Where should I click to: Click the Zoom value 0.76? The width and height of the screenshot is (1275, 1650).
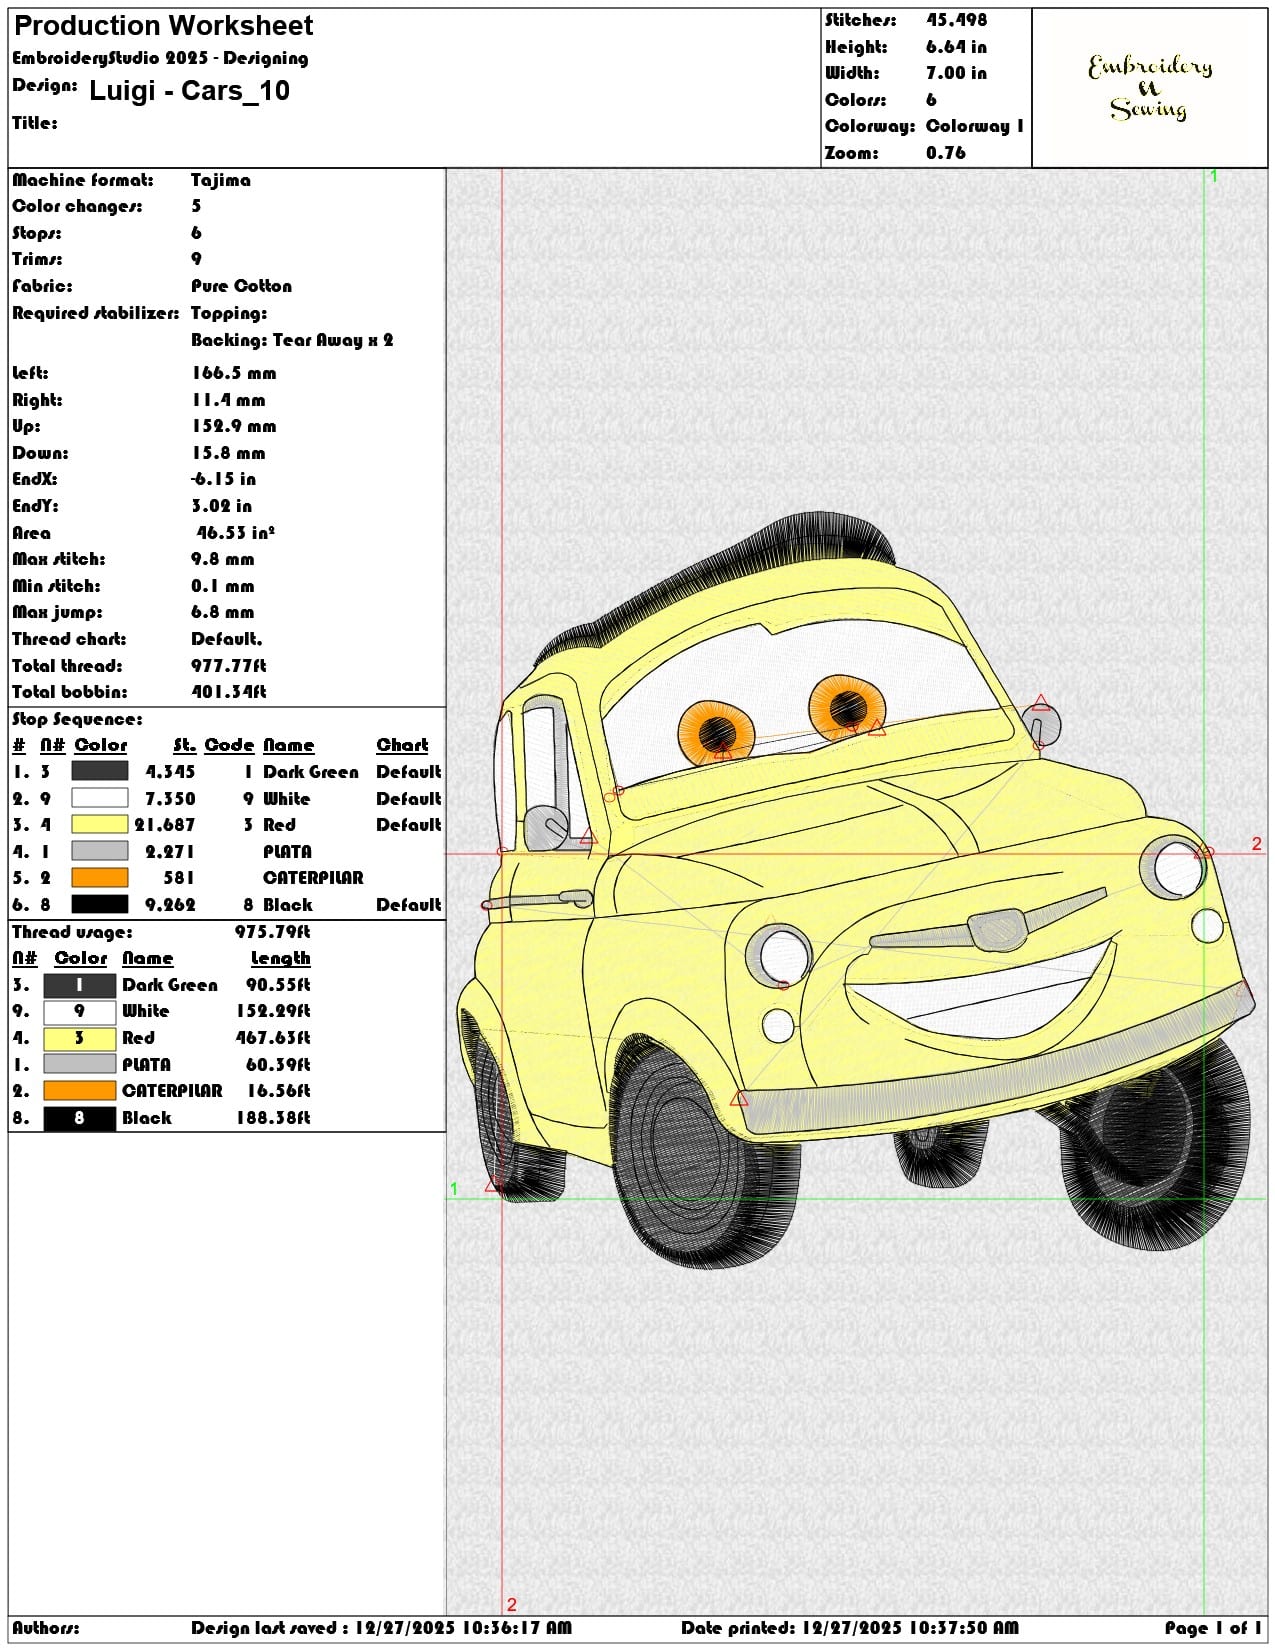tap(945, 153)
